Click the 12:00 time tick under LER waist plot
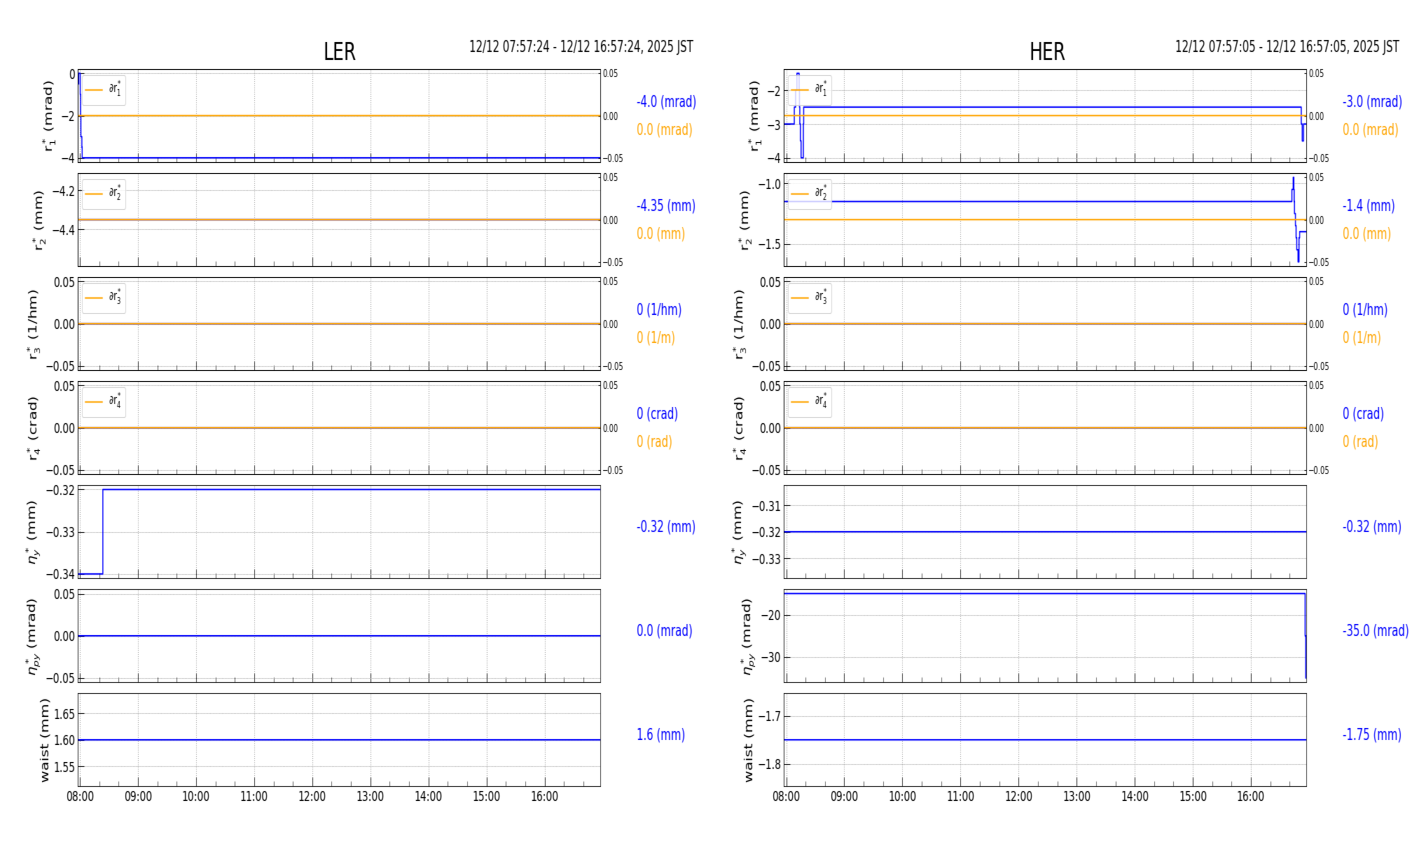Viewport: 1412px width, 864px height. tap(312, 797)
